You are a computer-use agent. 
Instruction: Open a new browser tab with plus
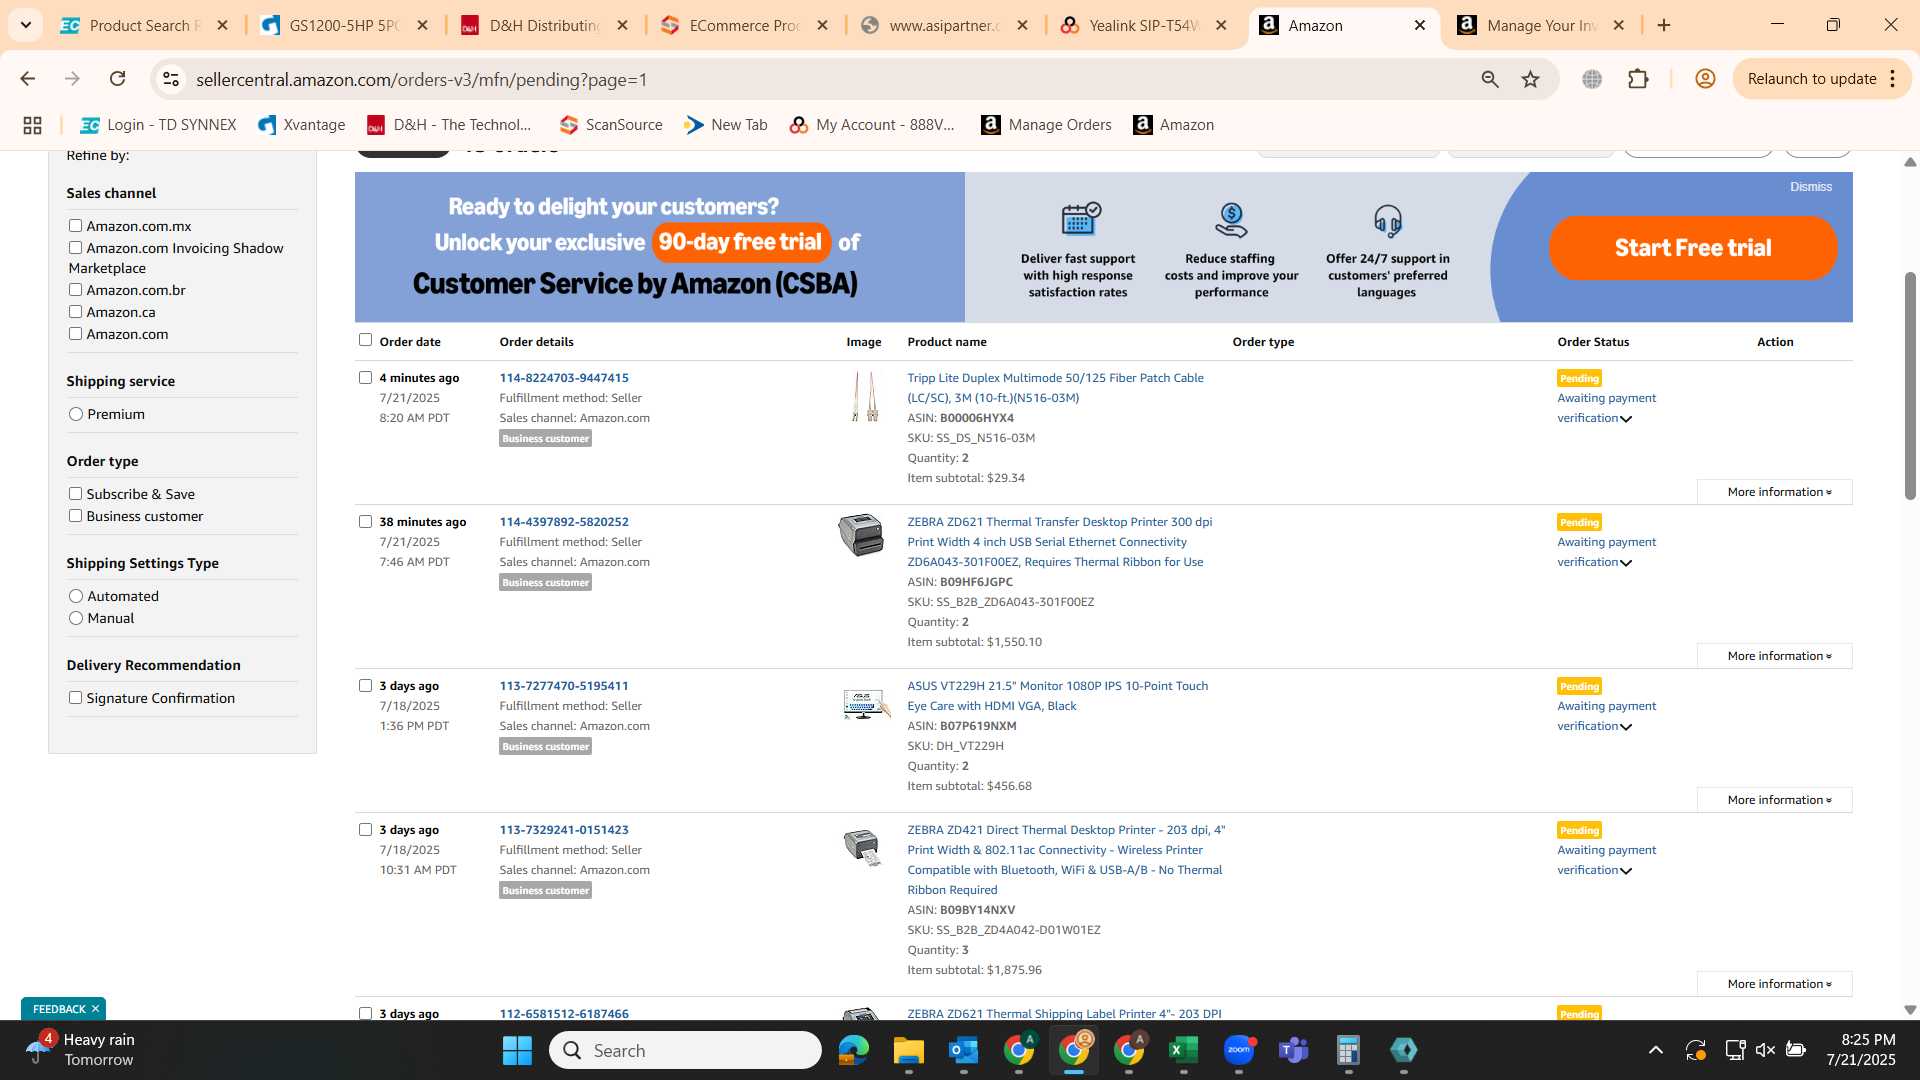(1664, 25)
